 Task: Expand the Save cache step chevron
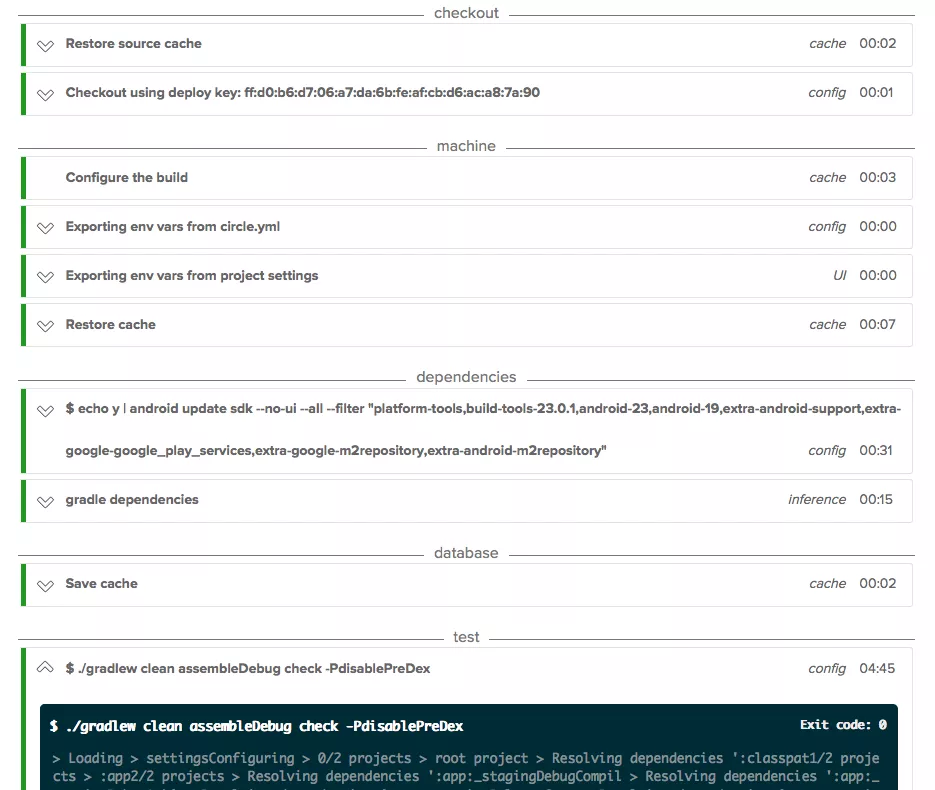pos(45,585)
